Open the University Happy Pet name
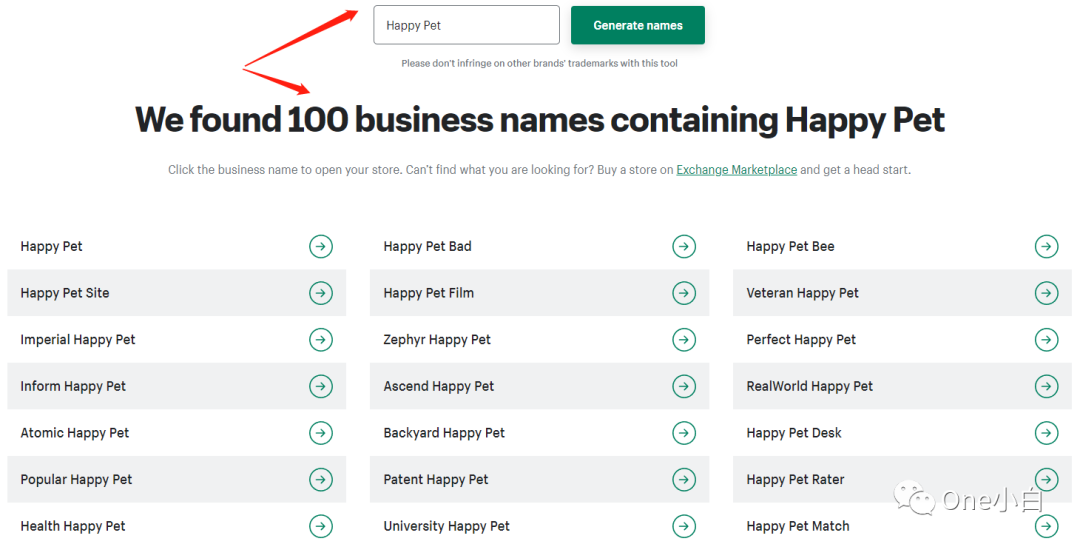Image resolution: width=1080 pixels, height=547 pixels. pos(446,526)
